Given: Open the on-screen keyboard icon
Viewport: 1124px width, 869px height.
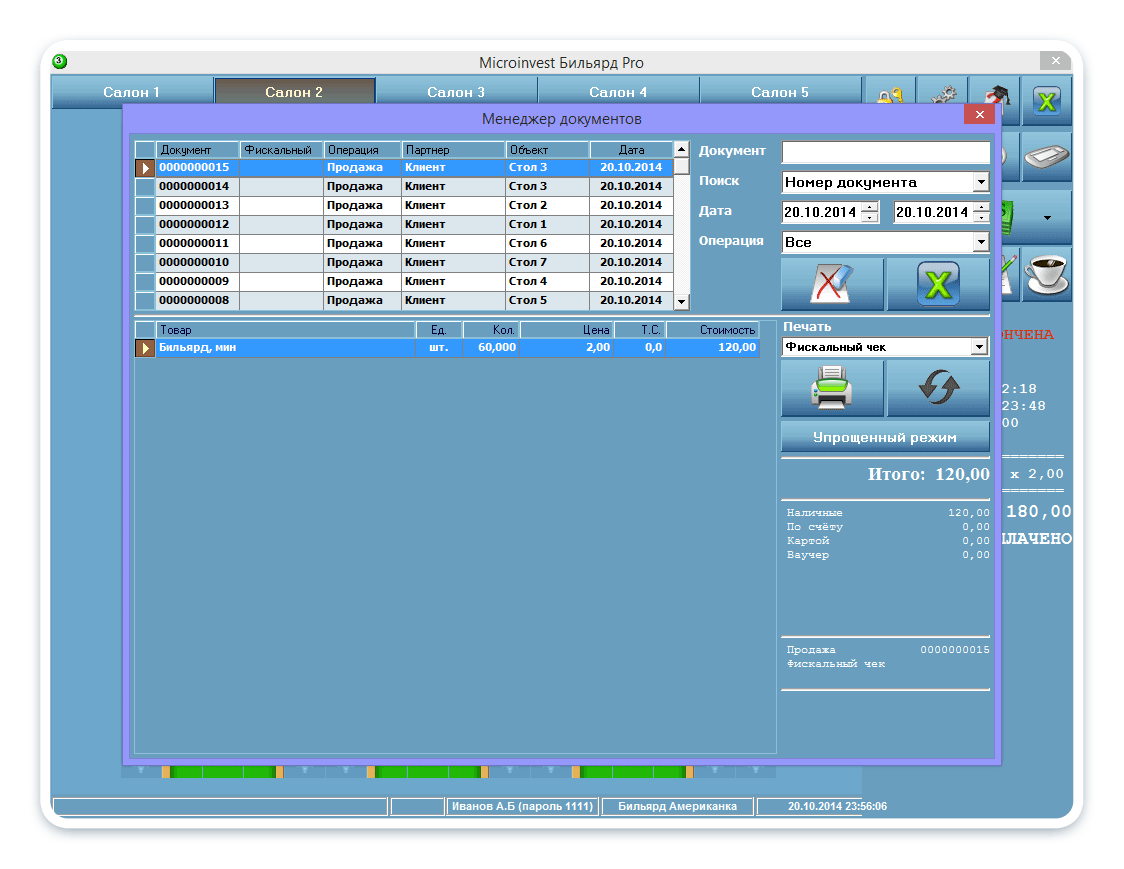Looking at the screenshot, I should [x=1046, y=157].
